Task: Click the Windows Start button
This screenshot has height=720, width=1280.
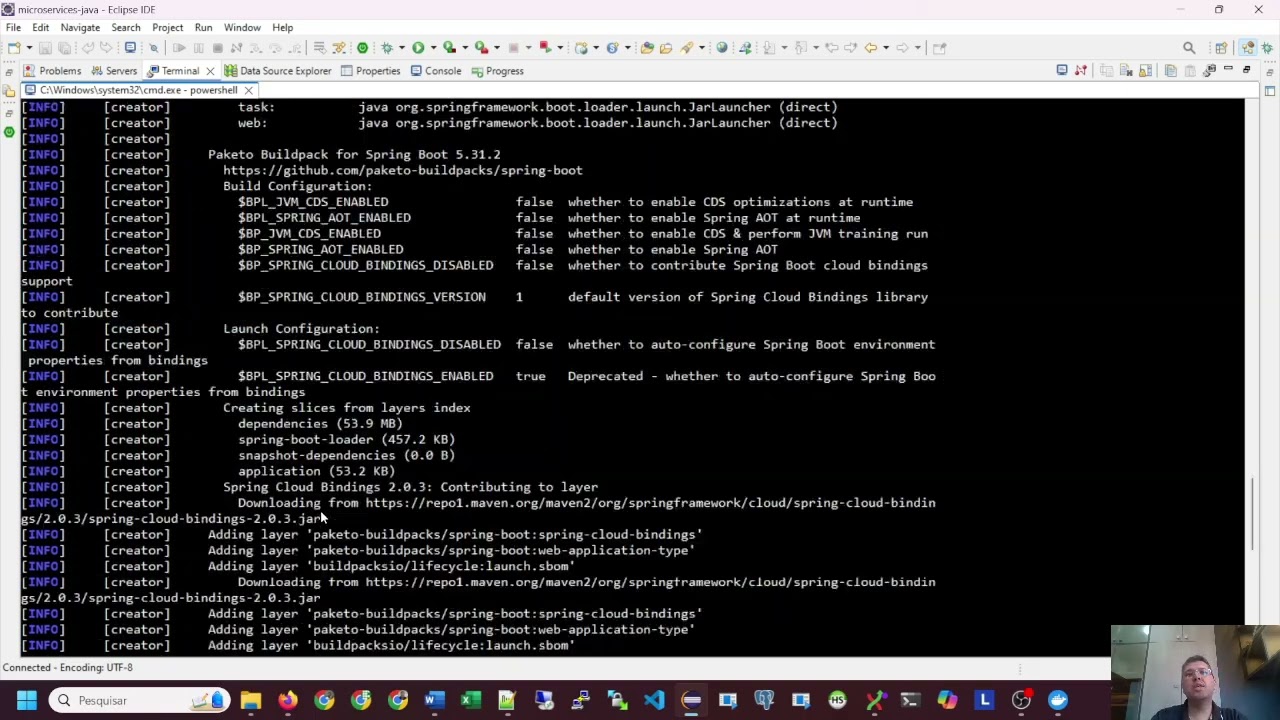Action: click(x=26, y=700)
